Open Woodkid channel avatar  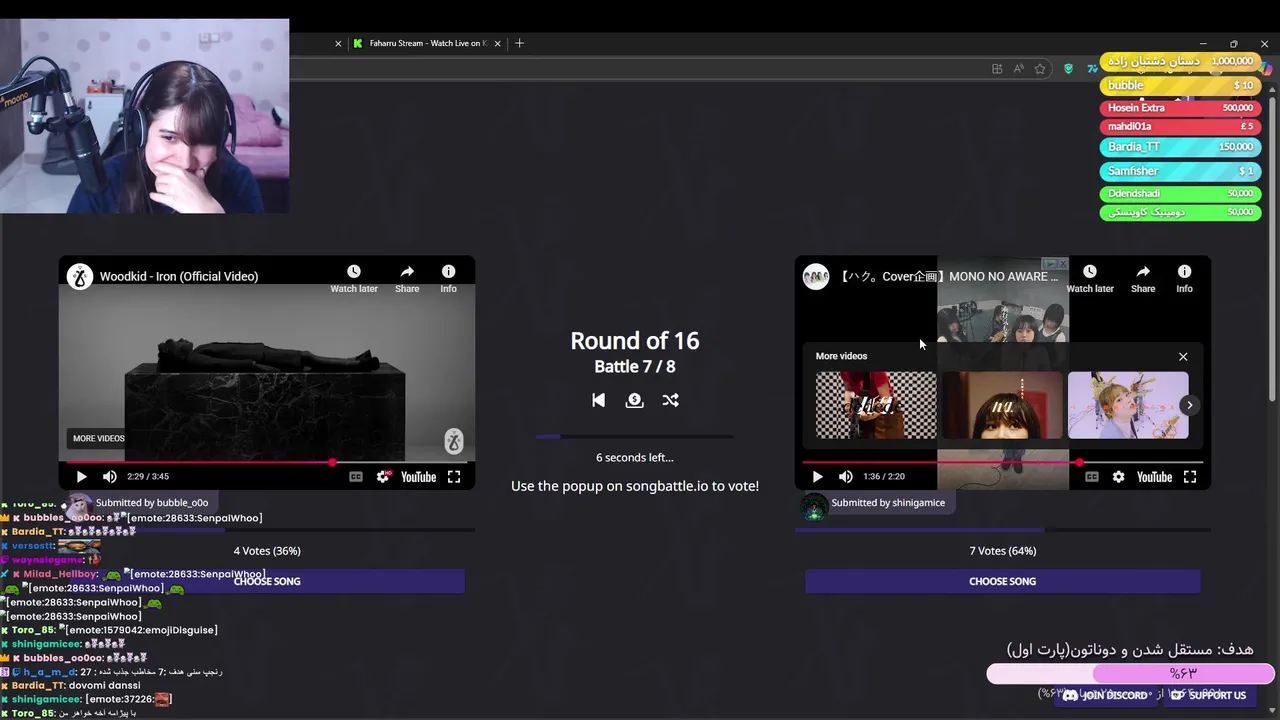pos(80,276)
